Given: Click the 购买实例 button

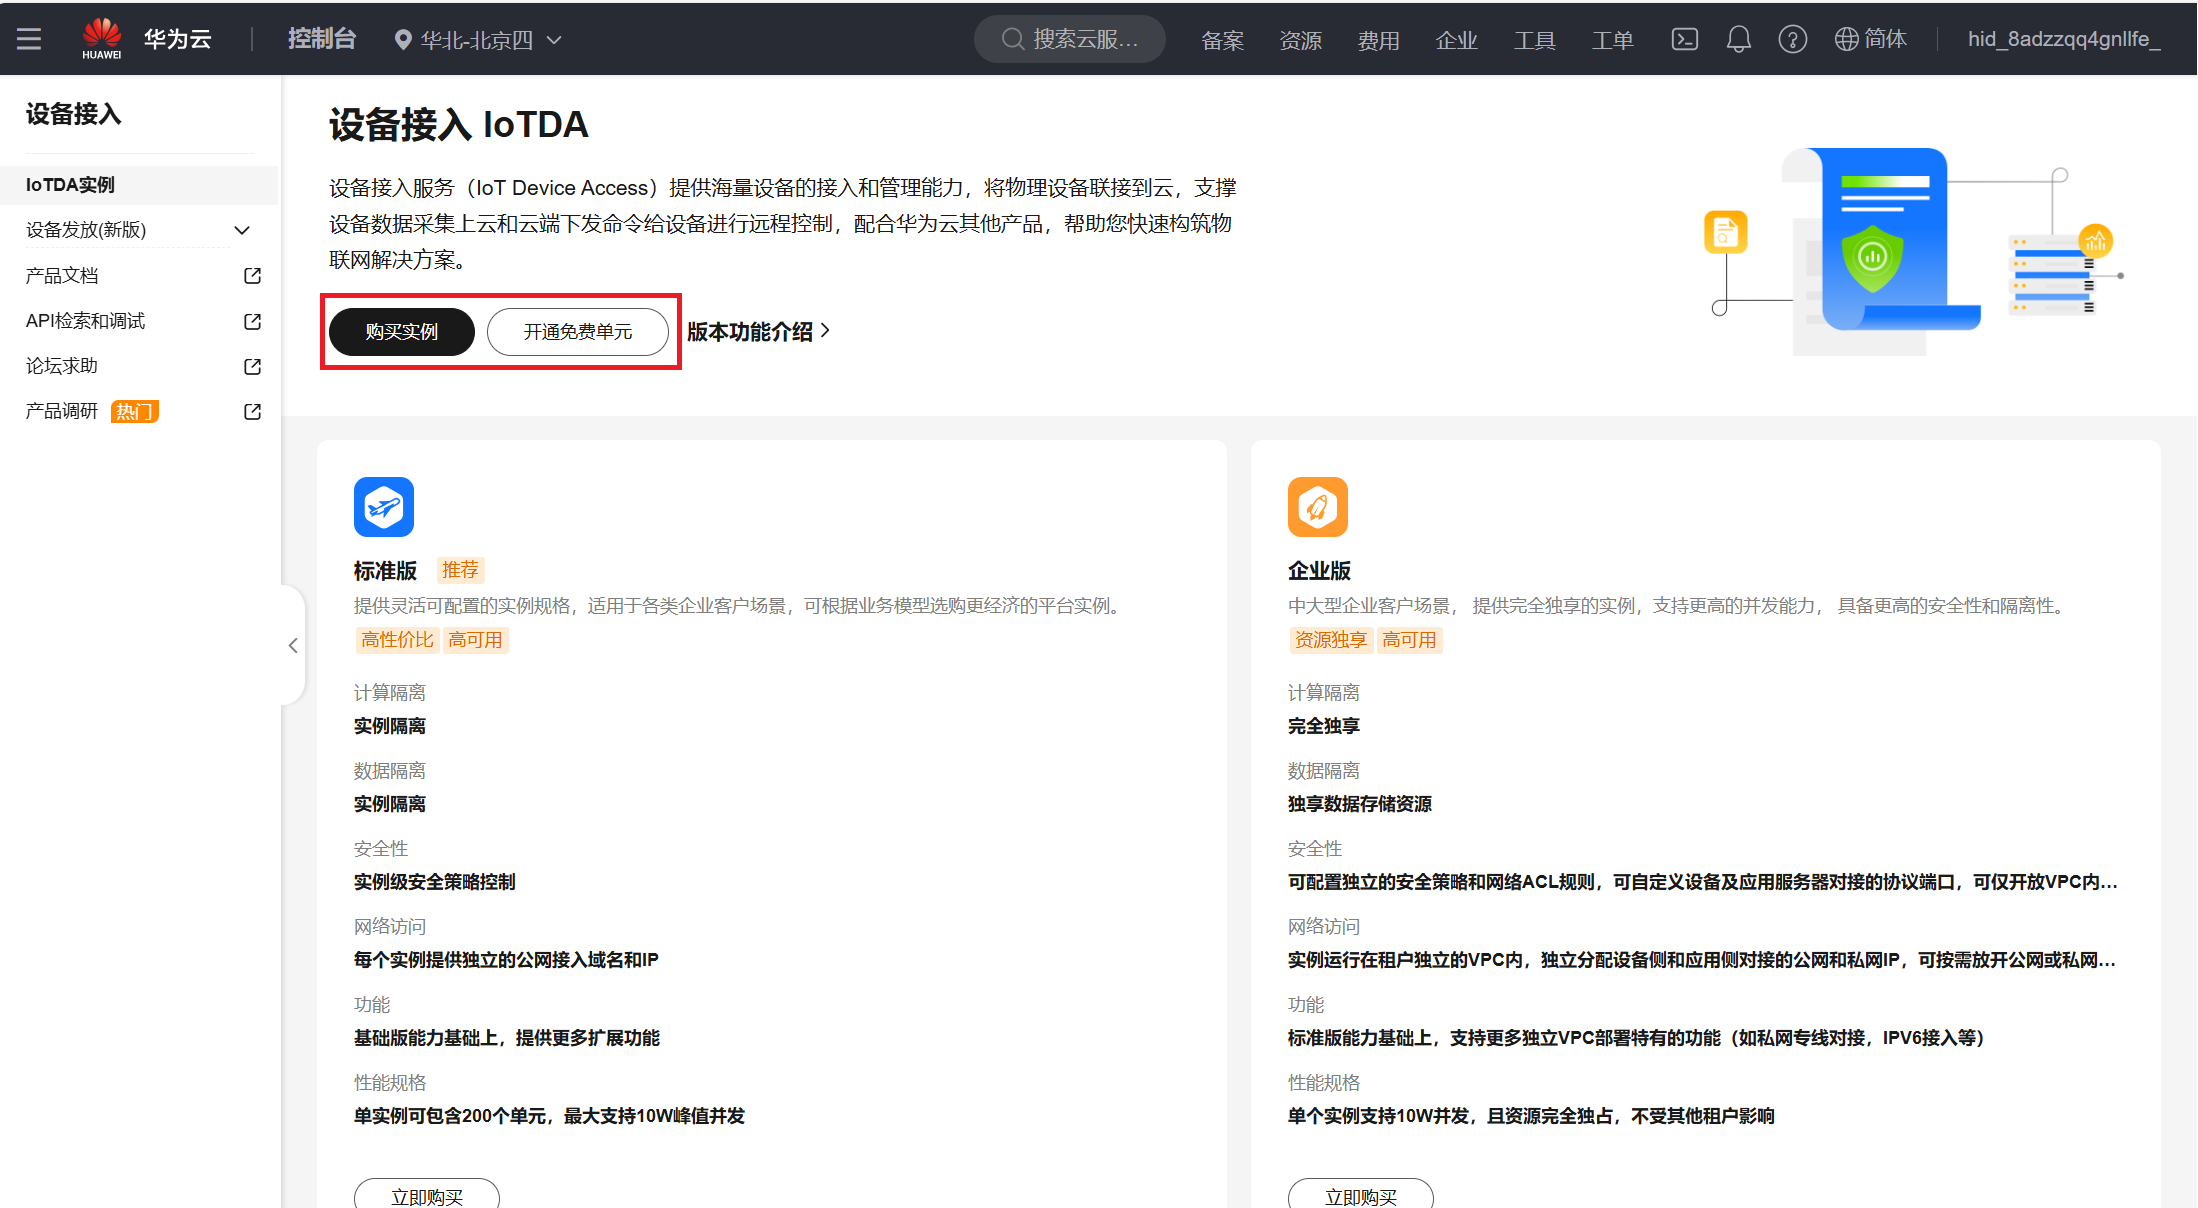Looking at the screenshot, I should [402, 332].
